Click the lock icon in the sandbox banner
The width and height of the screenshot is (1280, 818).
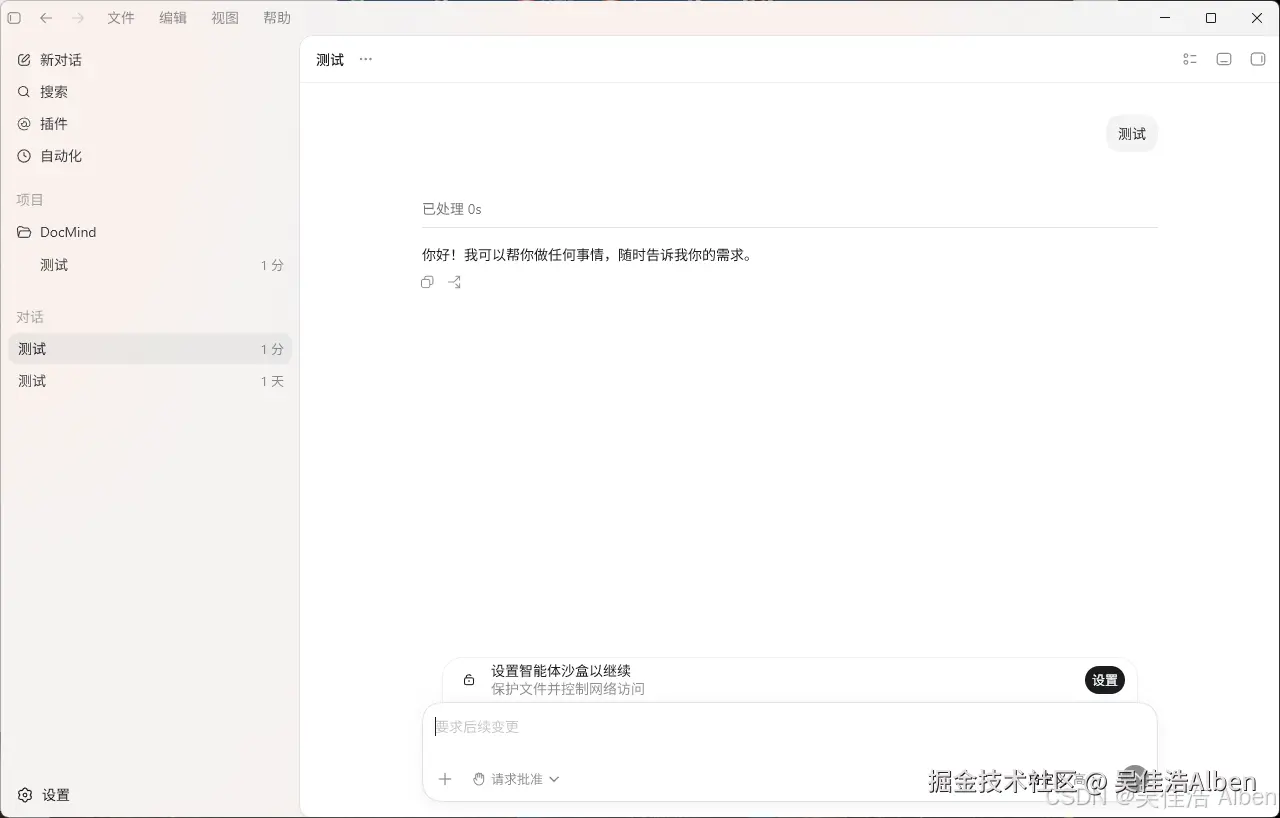click(469, 680)
